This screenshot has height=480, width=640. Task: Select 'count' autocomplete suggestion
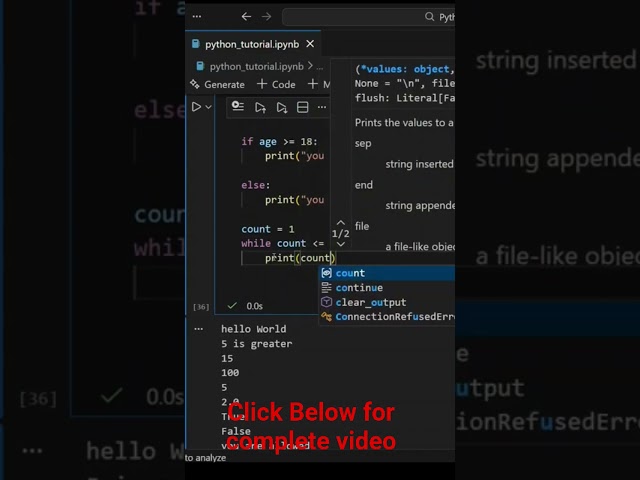(x=387, y=273)
